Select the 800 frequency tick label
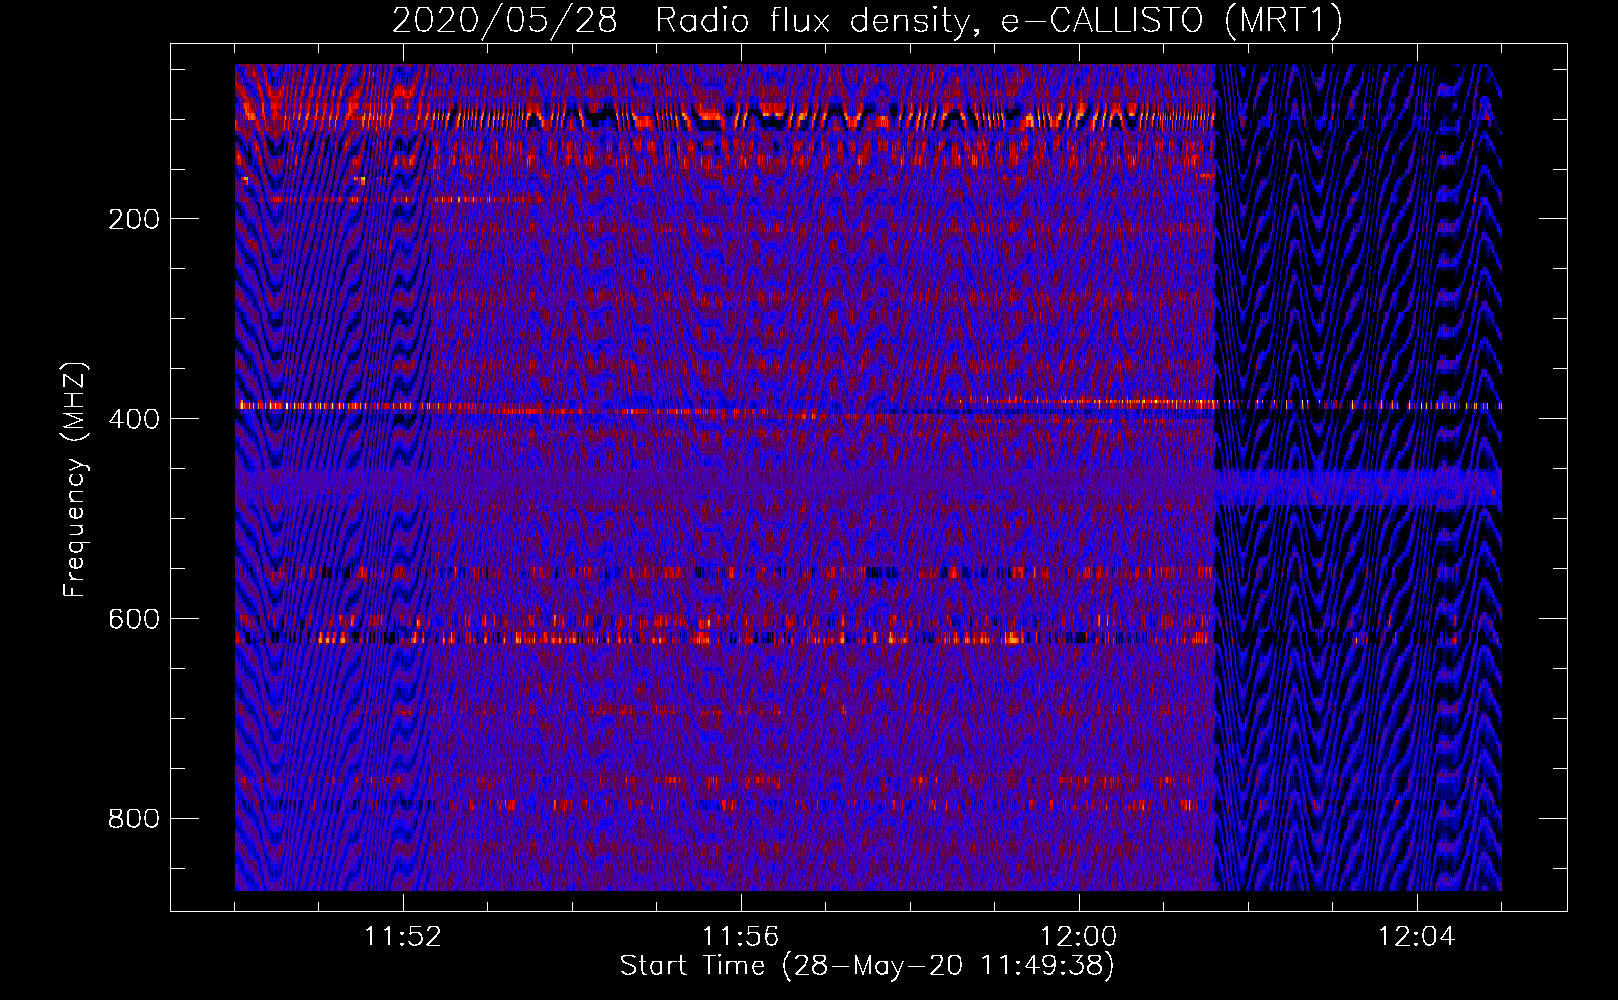This screenshot has width=1618, height=1000. click(134, 819)
